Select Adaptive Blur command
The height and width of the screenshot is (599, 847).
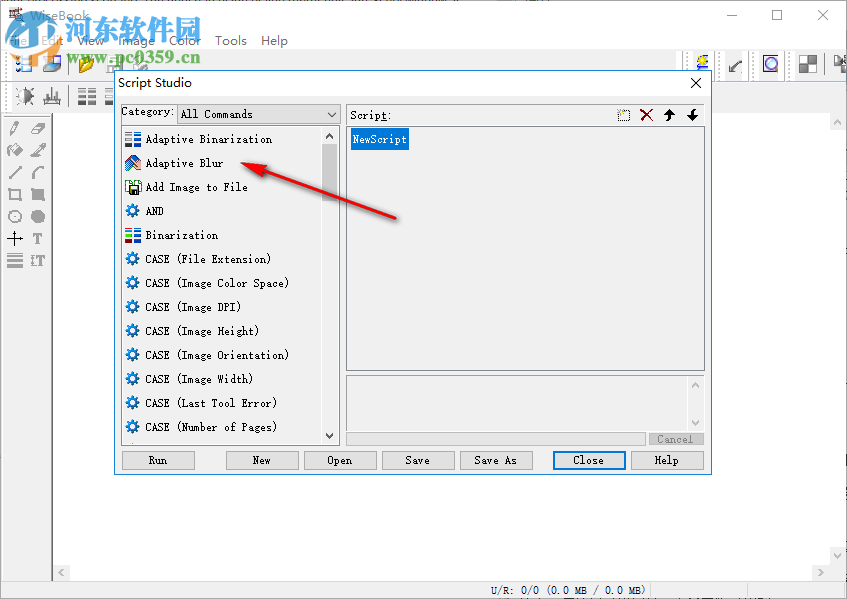184,163
